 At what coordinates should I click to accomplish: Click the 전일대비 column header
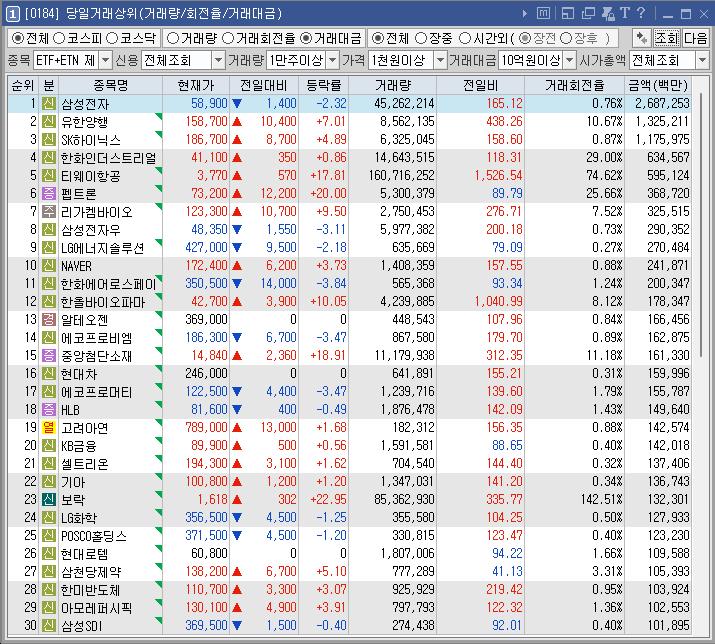click(264, 85)
